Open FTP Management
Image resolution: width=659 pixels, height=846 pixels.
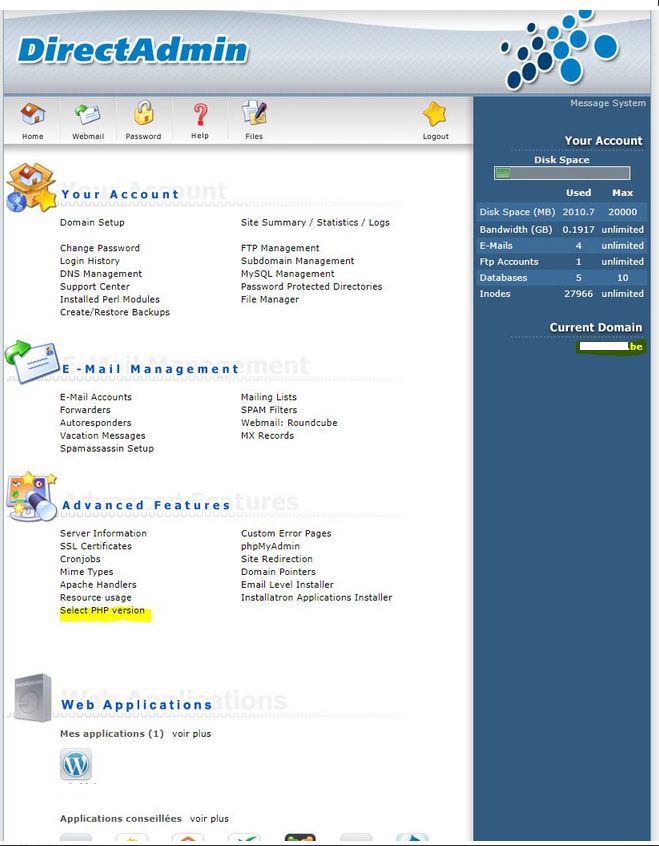click(280, 248)
